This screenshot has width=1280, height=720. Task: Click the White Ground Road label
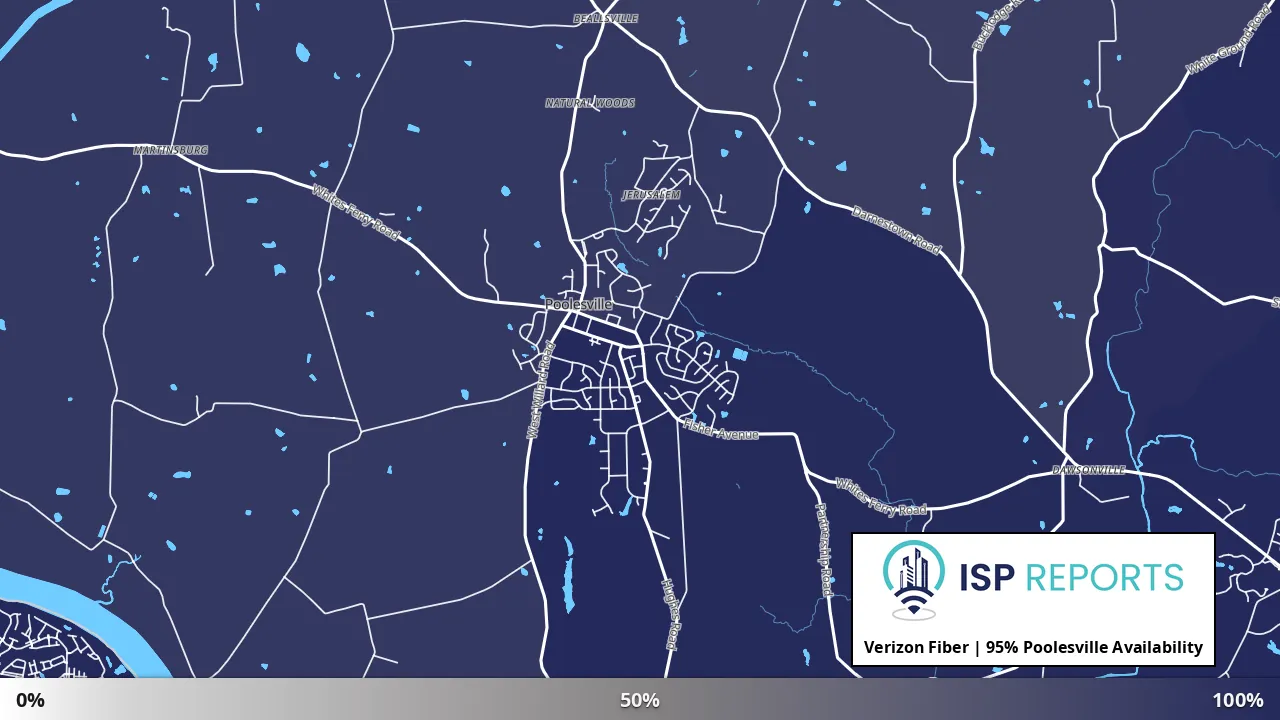1228,38
